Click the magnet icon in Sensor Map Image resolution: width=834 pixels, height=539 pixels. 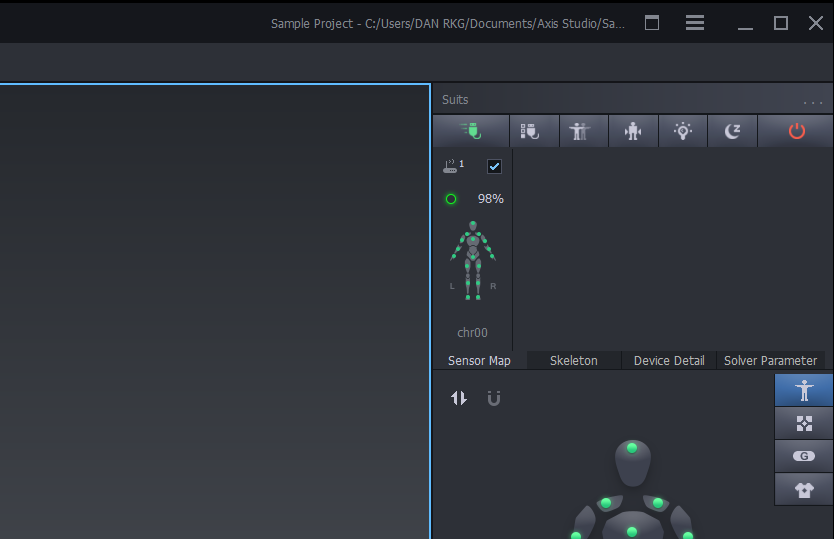coord(494,398)
